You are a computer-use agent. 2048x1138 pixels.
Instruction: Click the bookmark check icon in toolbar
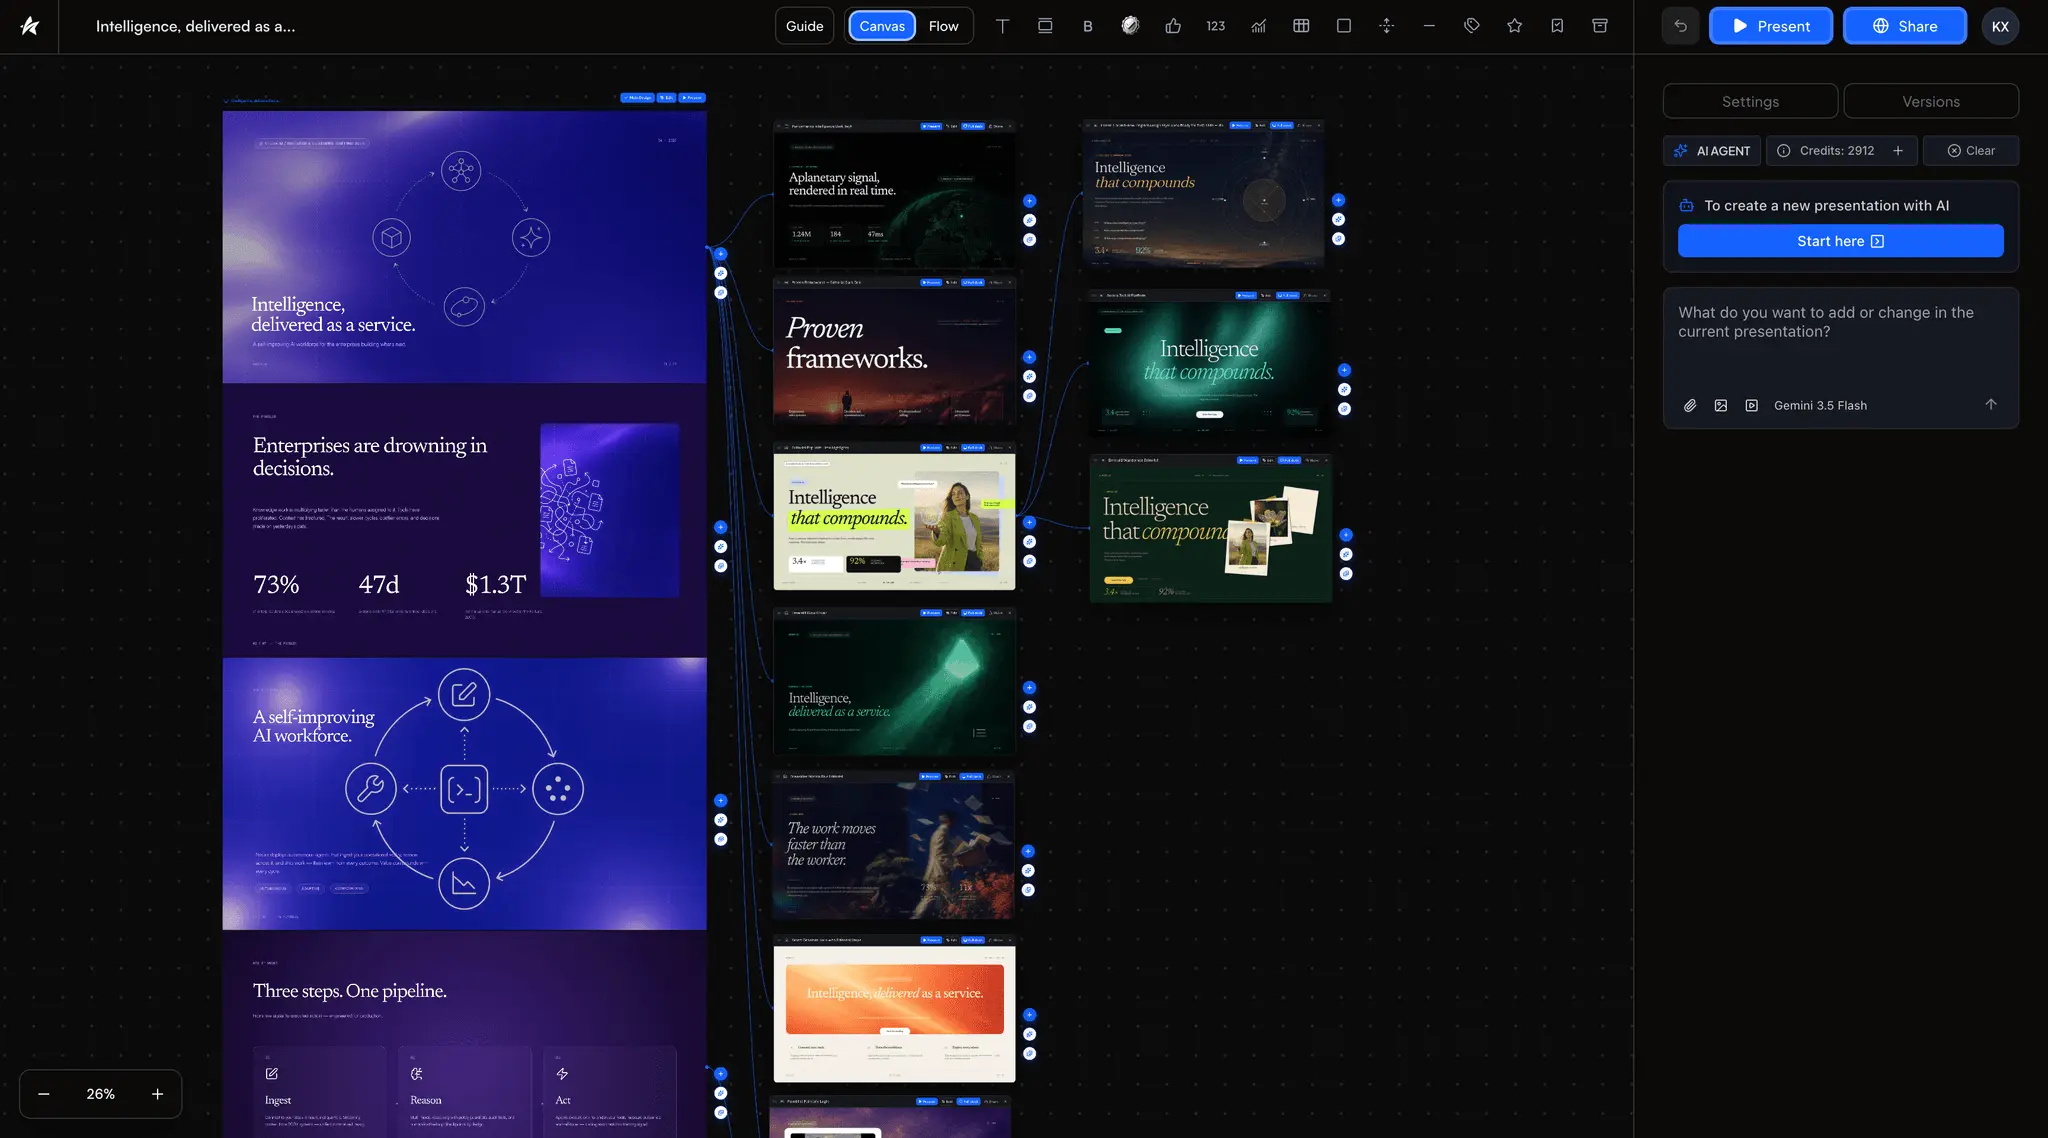click(x=1557, y=26)
